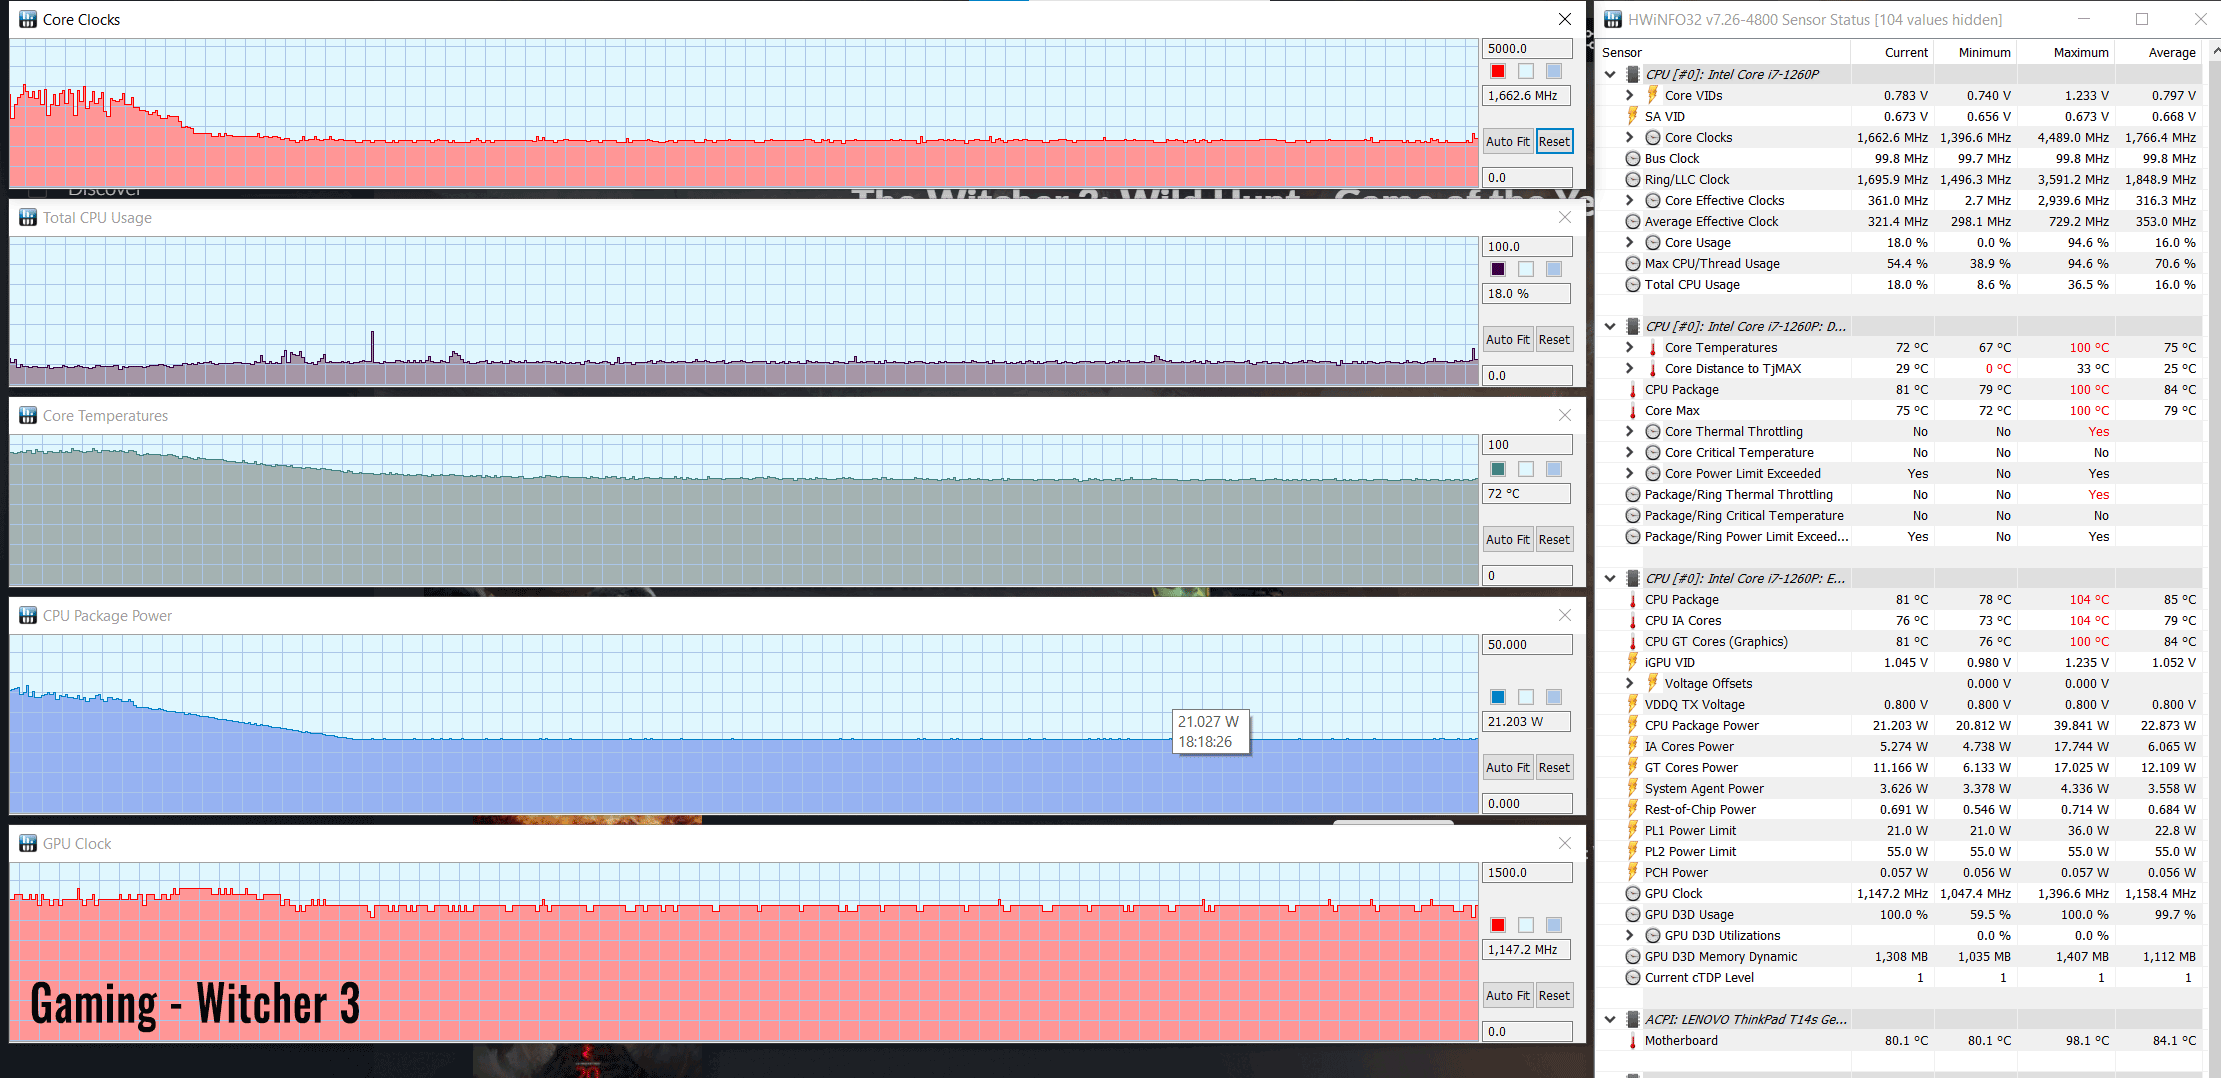Image resolution: width=2221 pixels, height=1078 pixels.
Task: Click the dark purple swatch in Total CPU Usage graph
Action: point(1498,269)
